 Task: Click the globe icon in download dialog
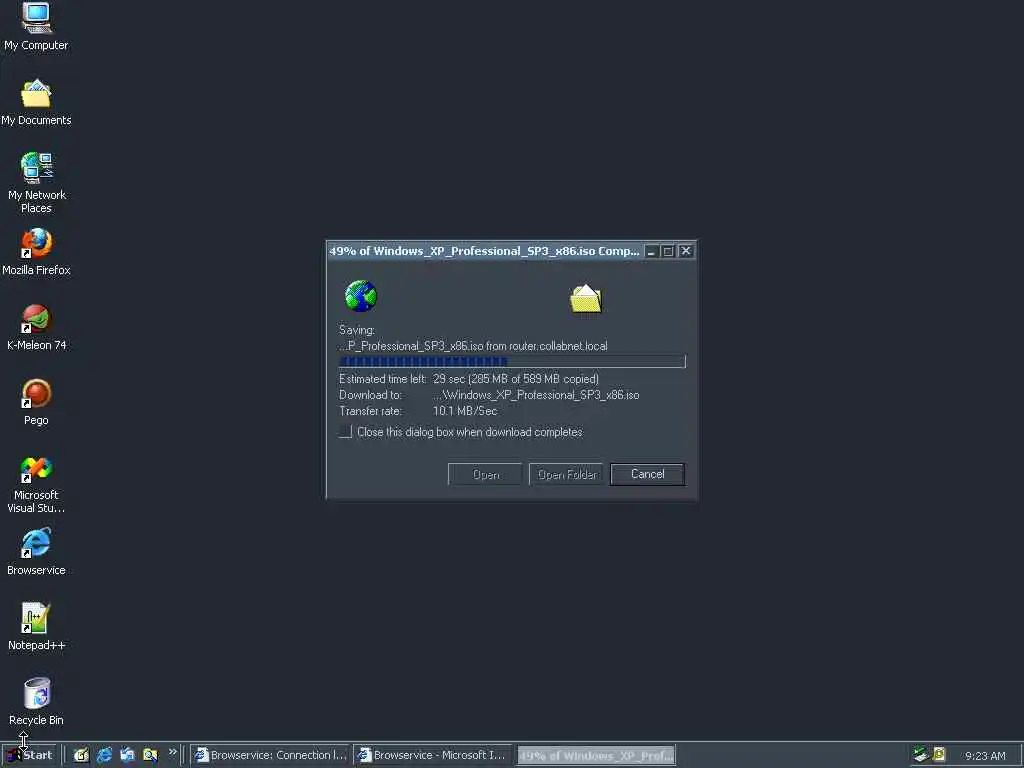tap(360, 296)
